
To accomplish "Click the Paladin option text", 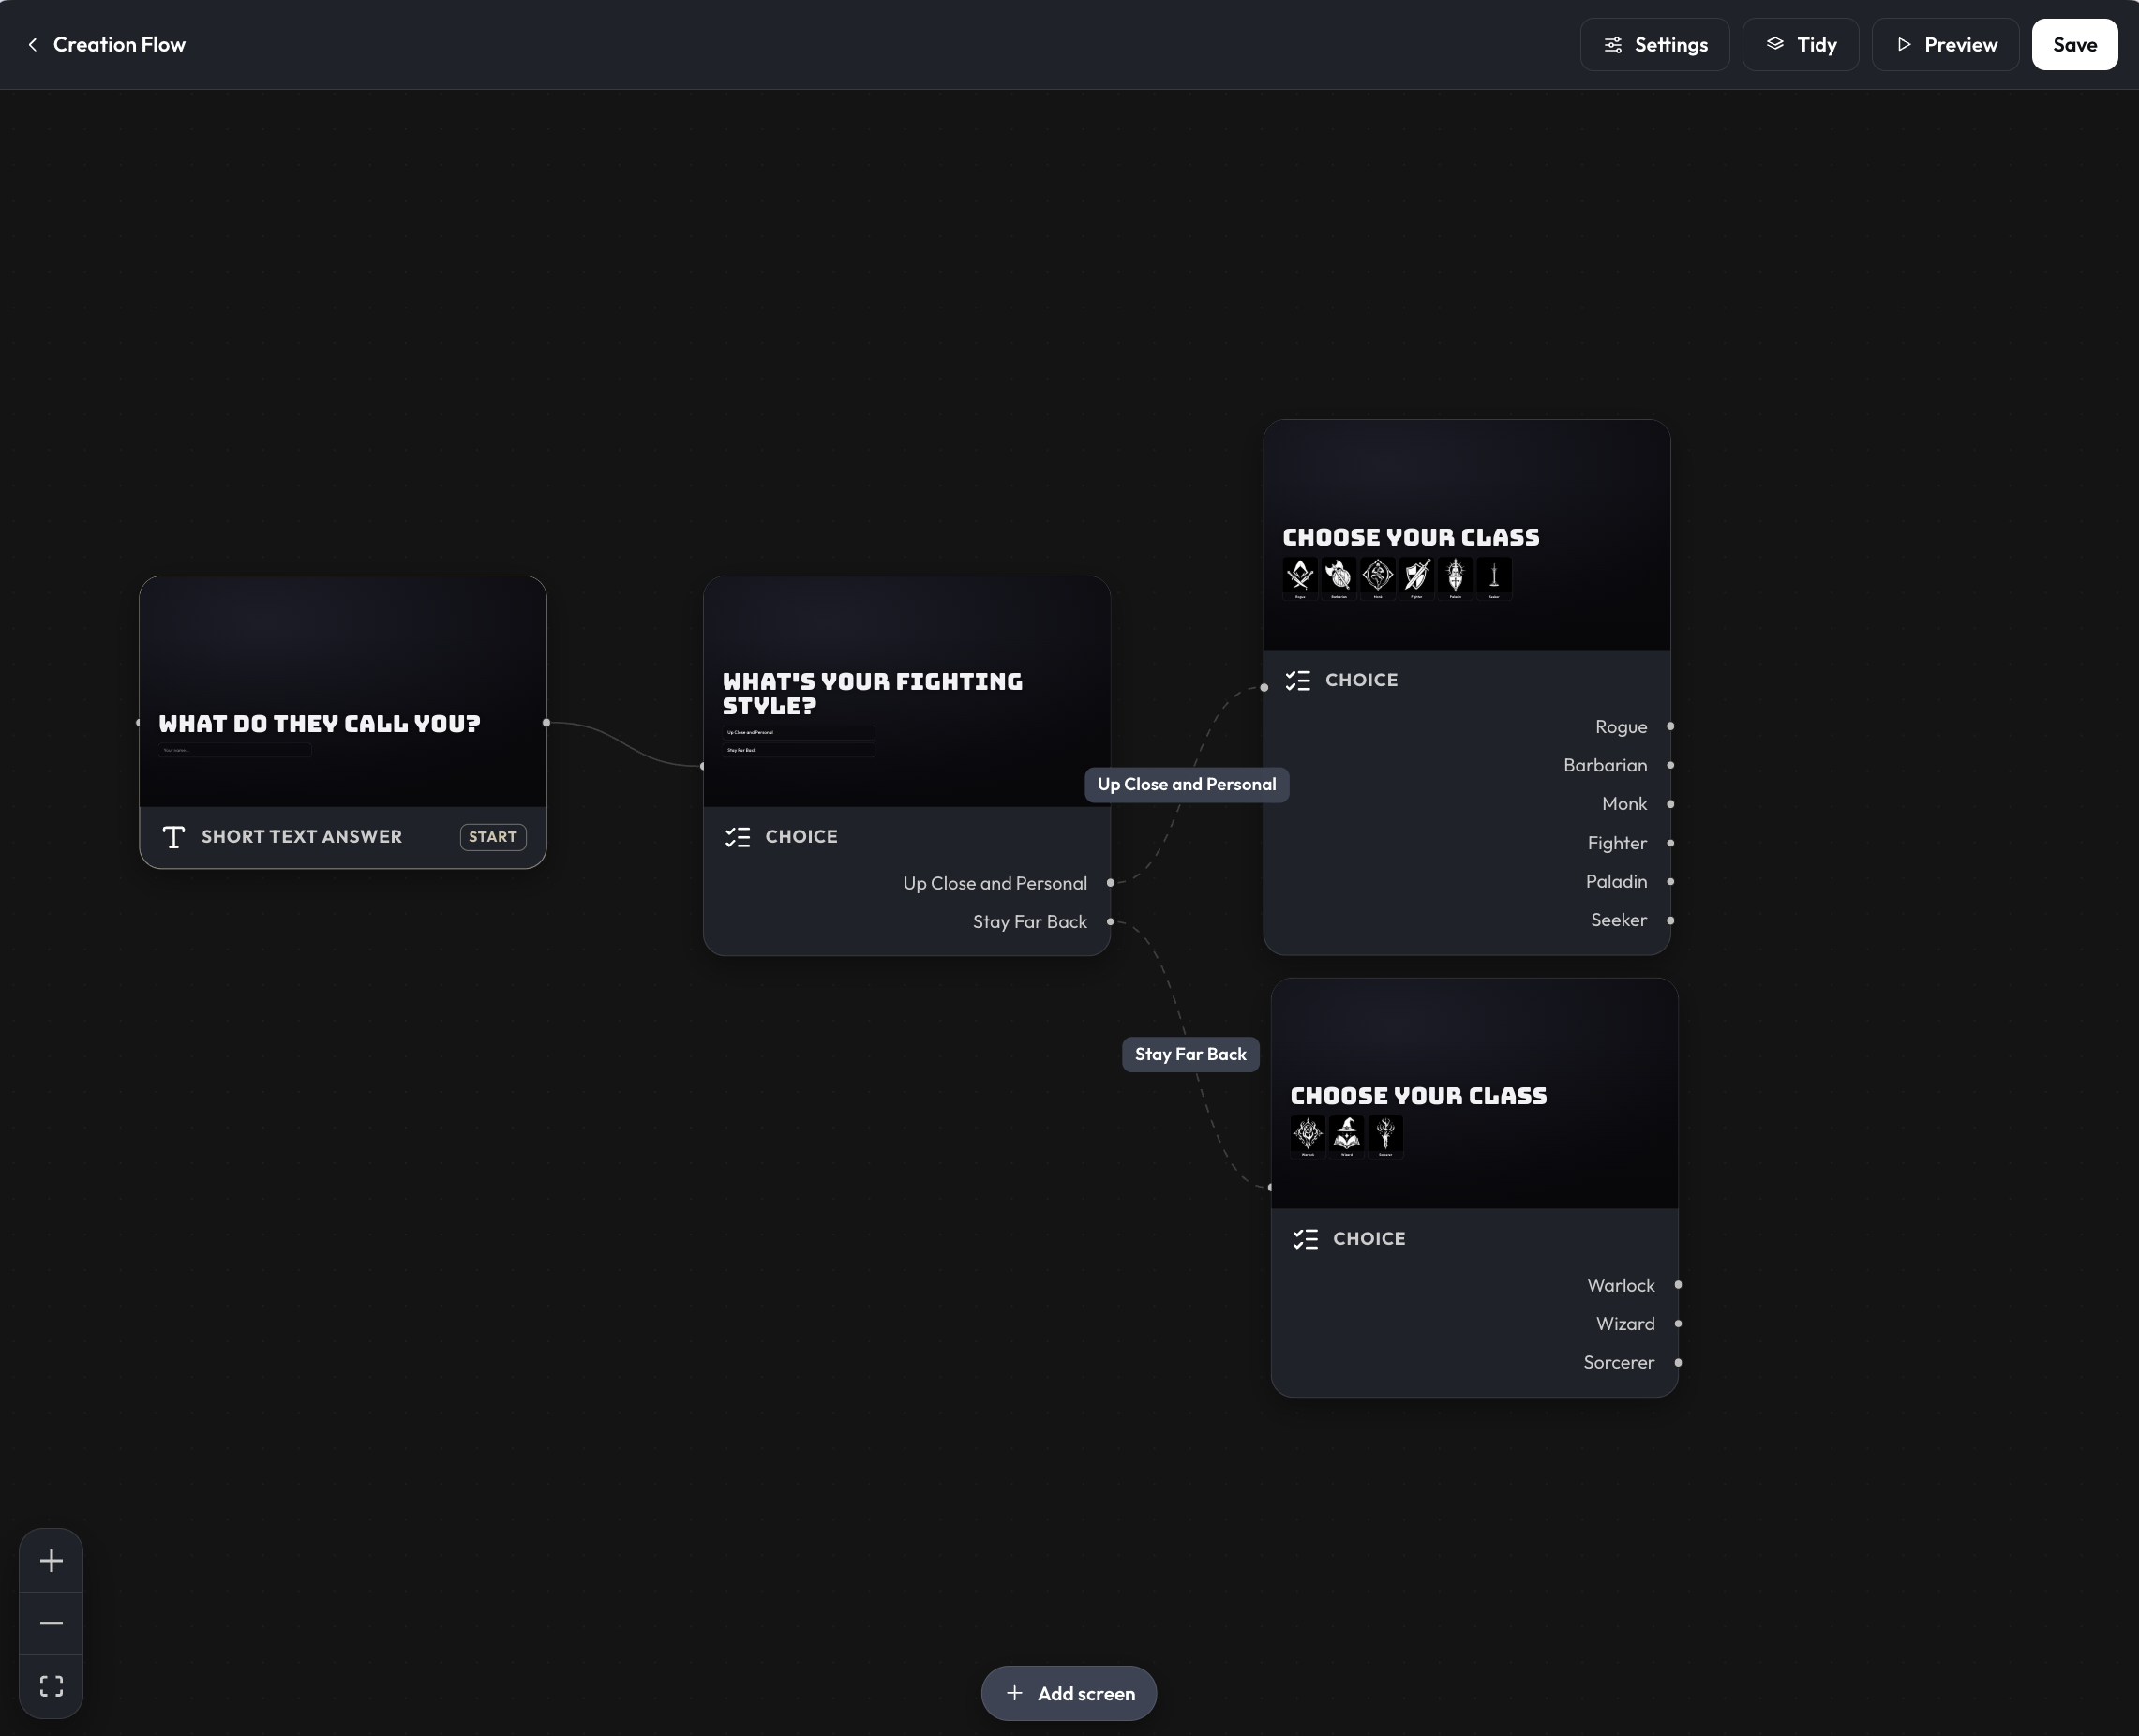I will (1616, 882).
